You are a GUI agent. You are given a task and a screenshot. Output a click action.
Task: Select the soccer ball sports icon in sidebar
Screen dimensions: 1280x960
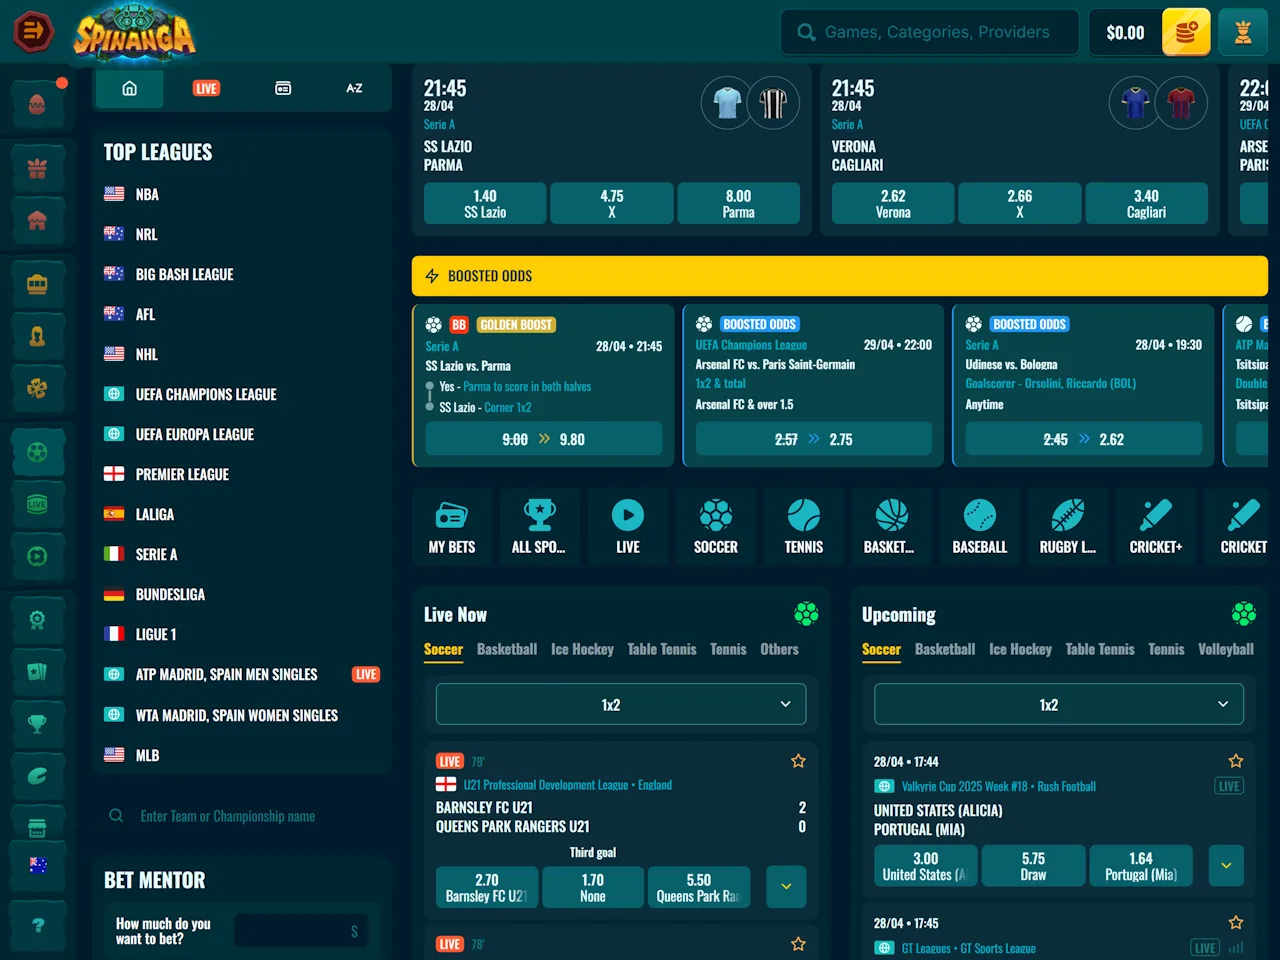pyautogui.click(x=37, y=452)
